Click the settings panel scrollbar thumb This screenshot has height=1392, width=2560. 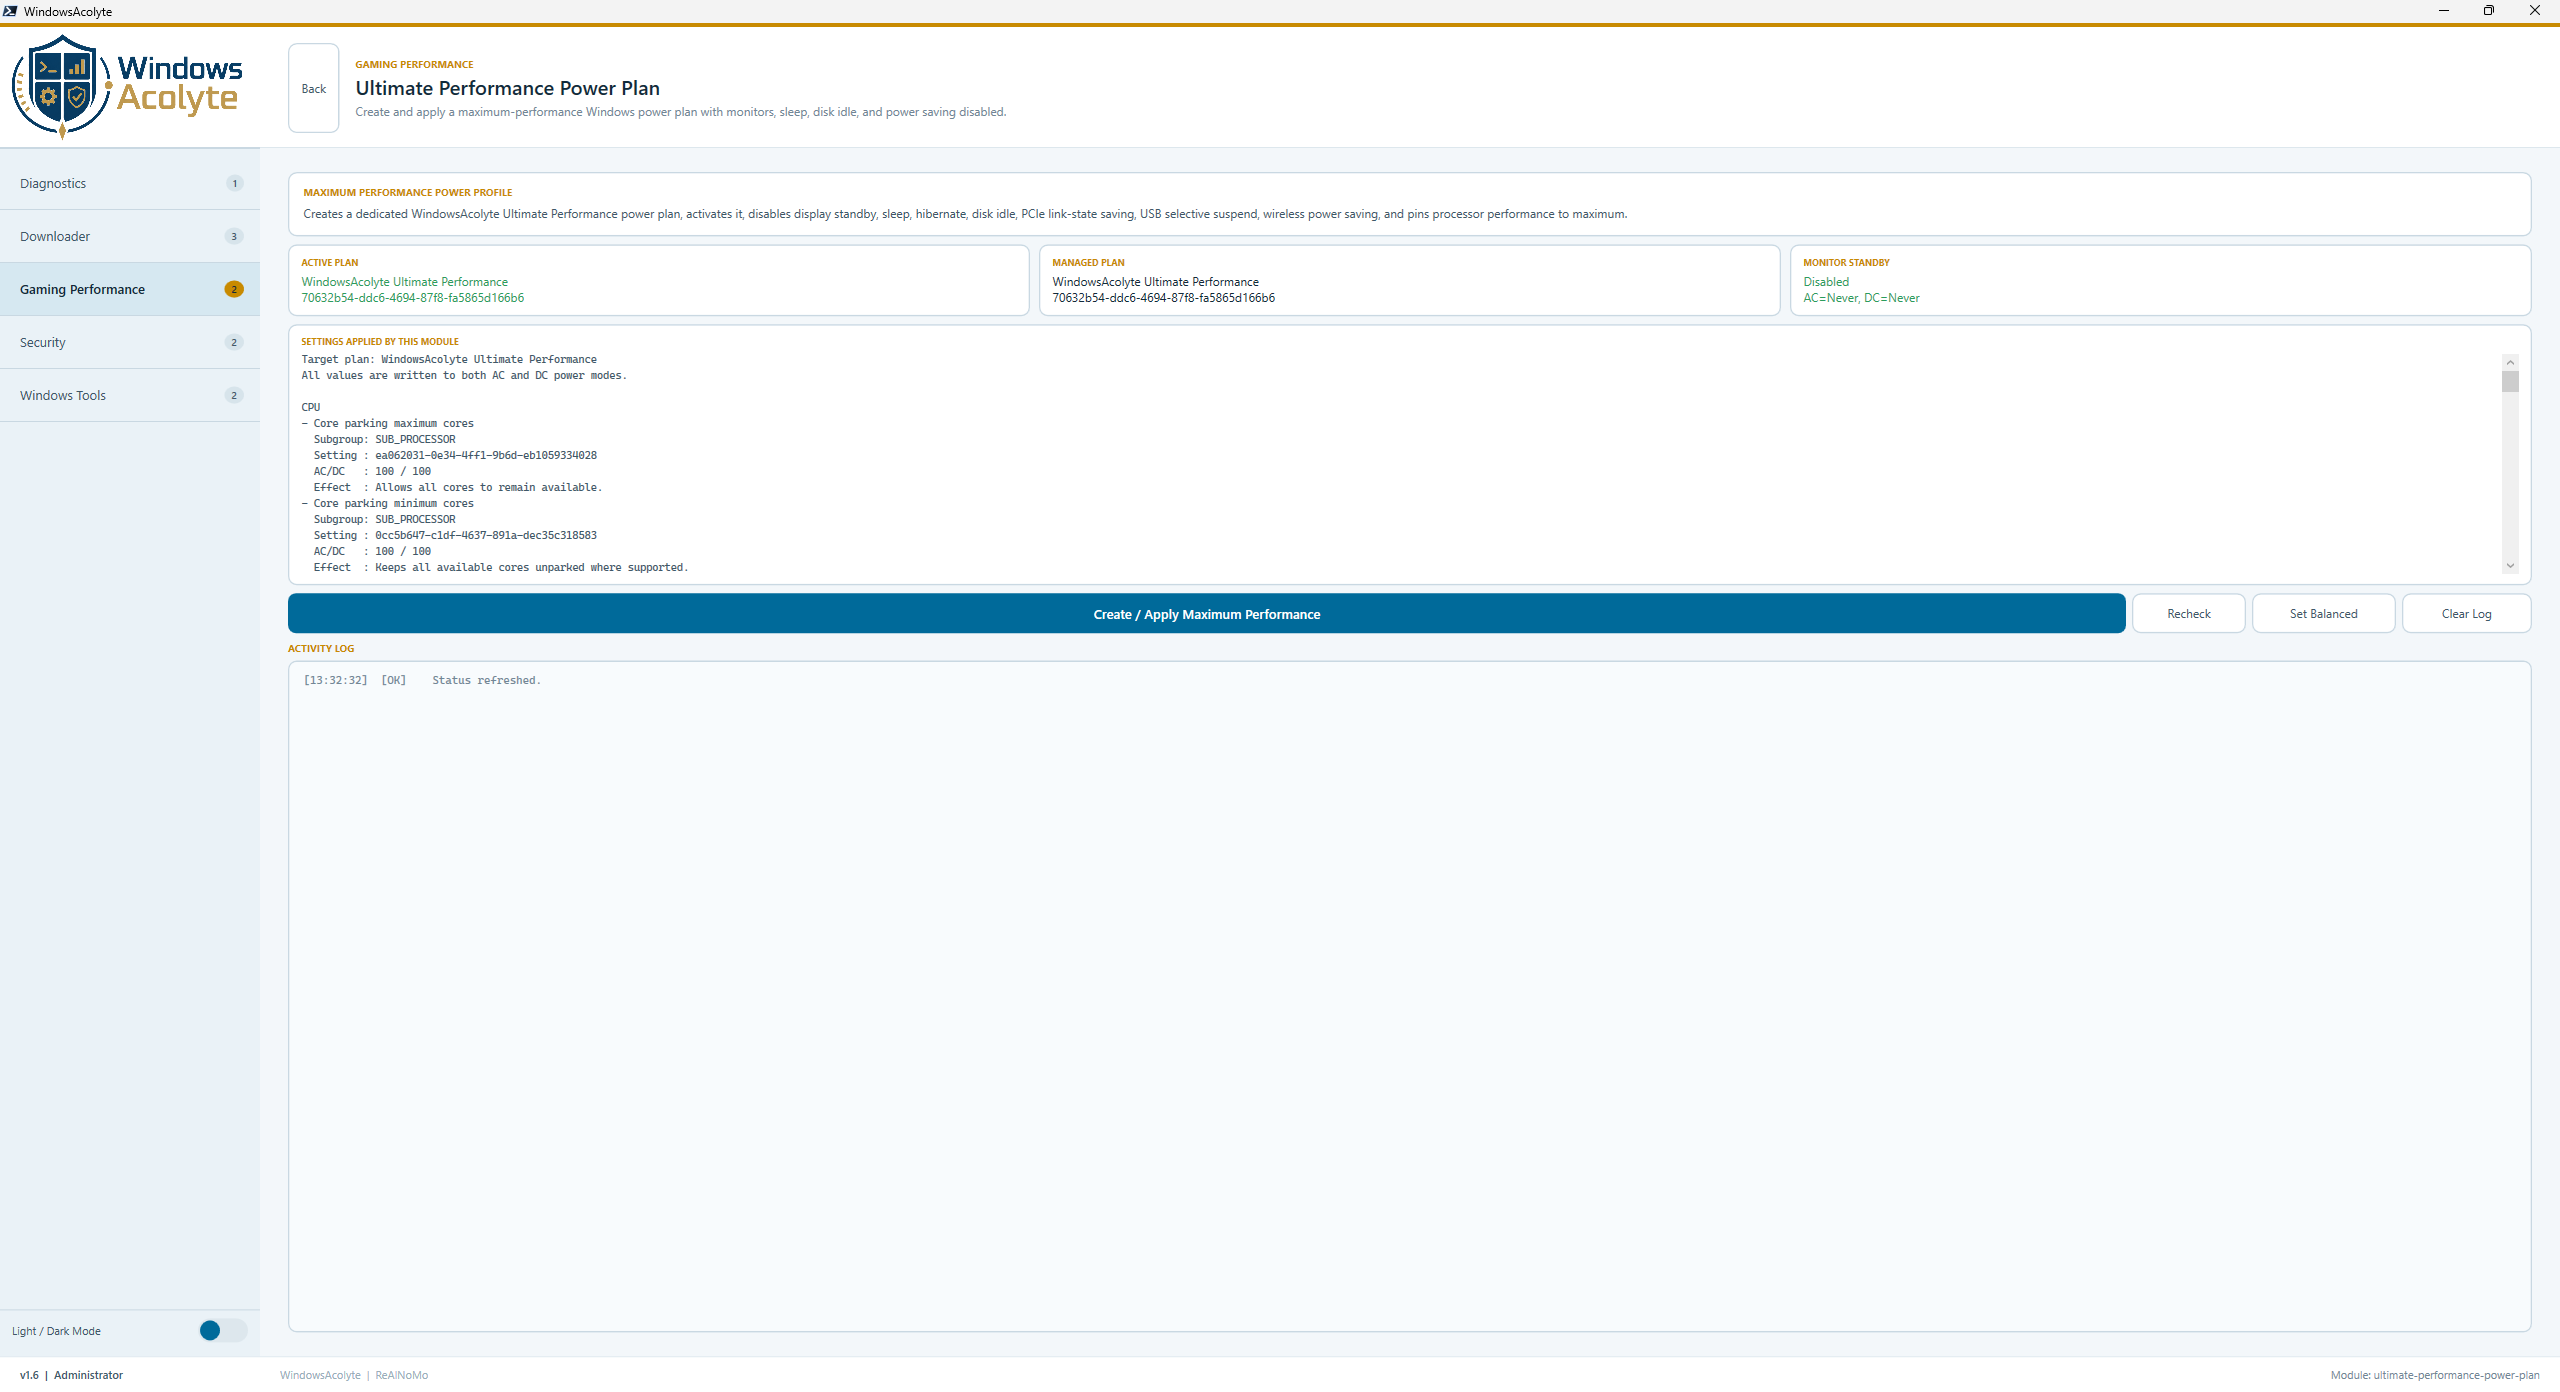point(2510,381)
